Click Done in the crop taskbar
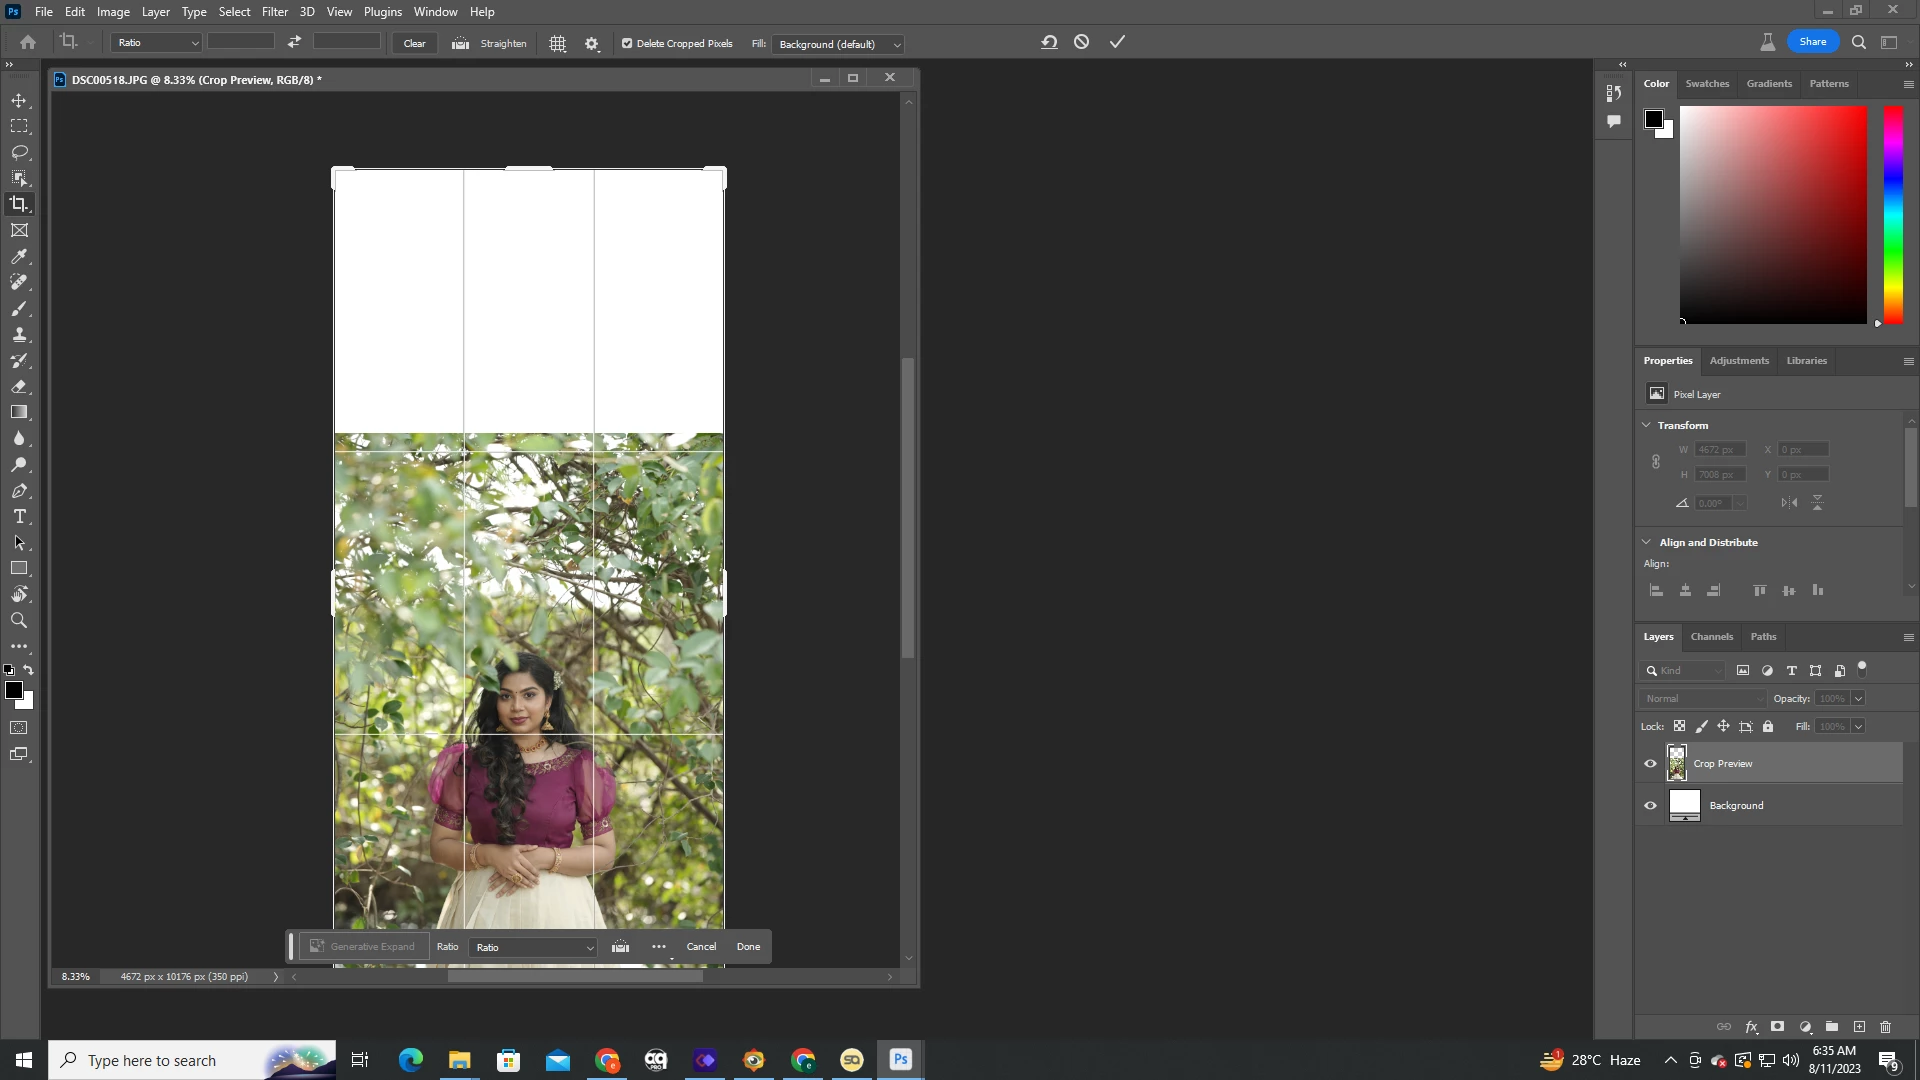The width and height of the screenshot is (1920, 1080). (x=748, y=947)
